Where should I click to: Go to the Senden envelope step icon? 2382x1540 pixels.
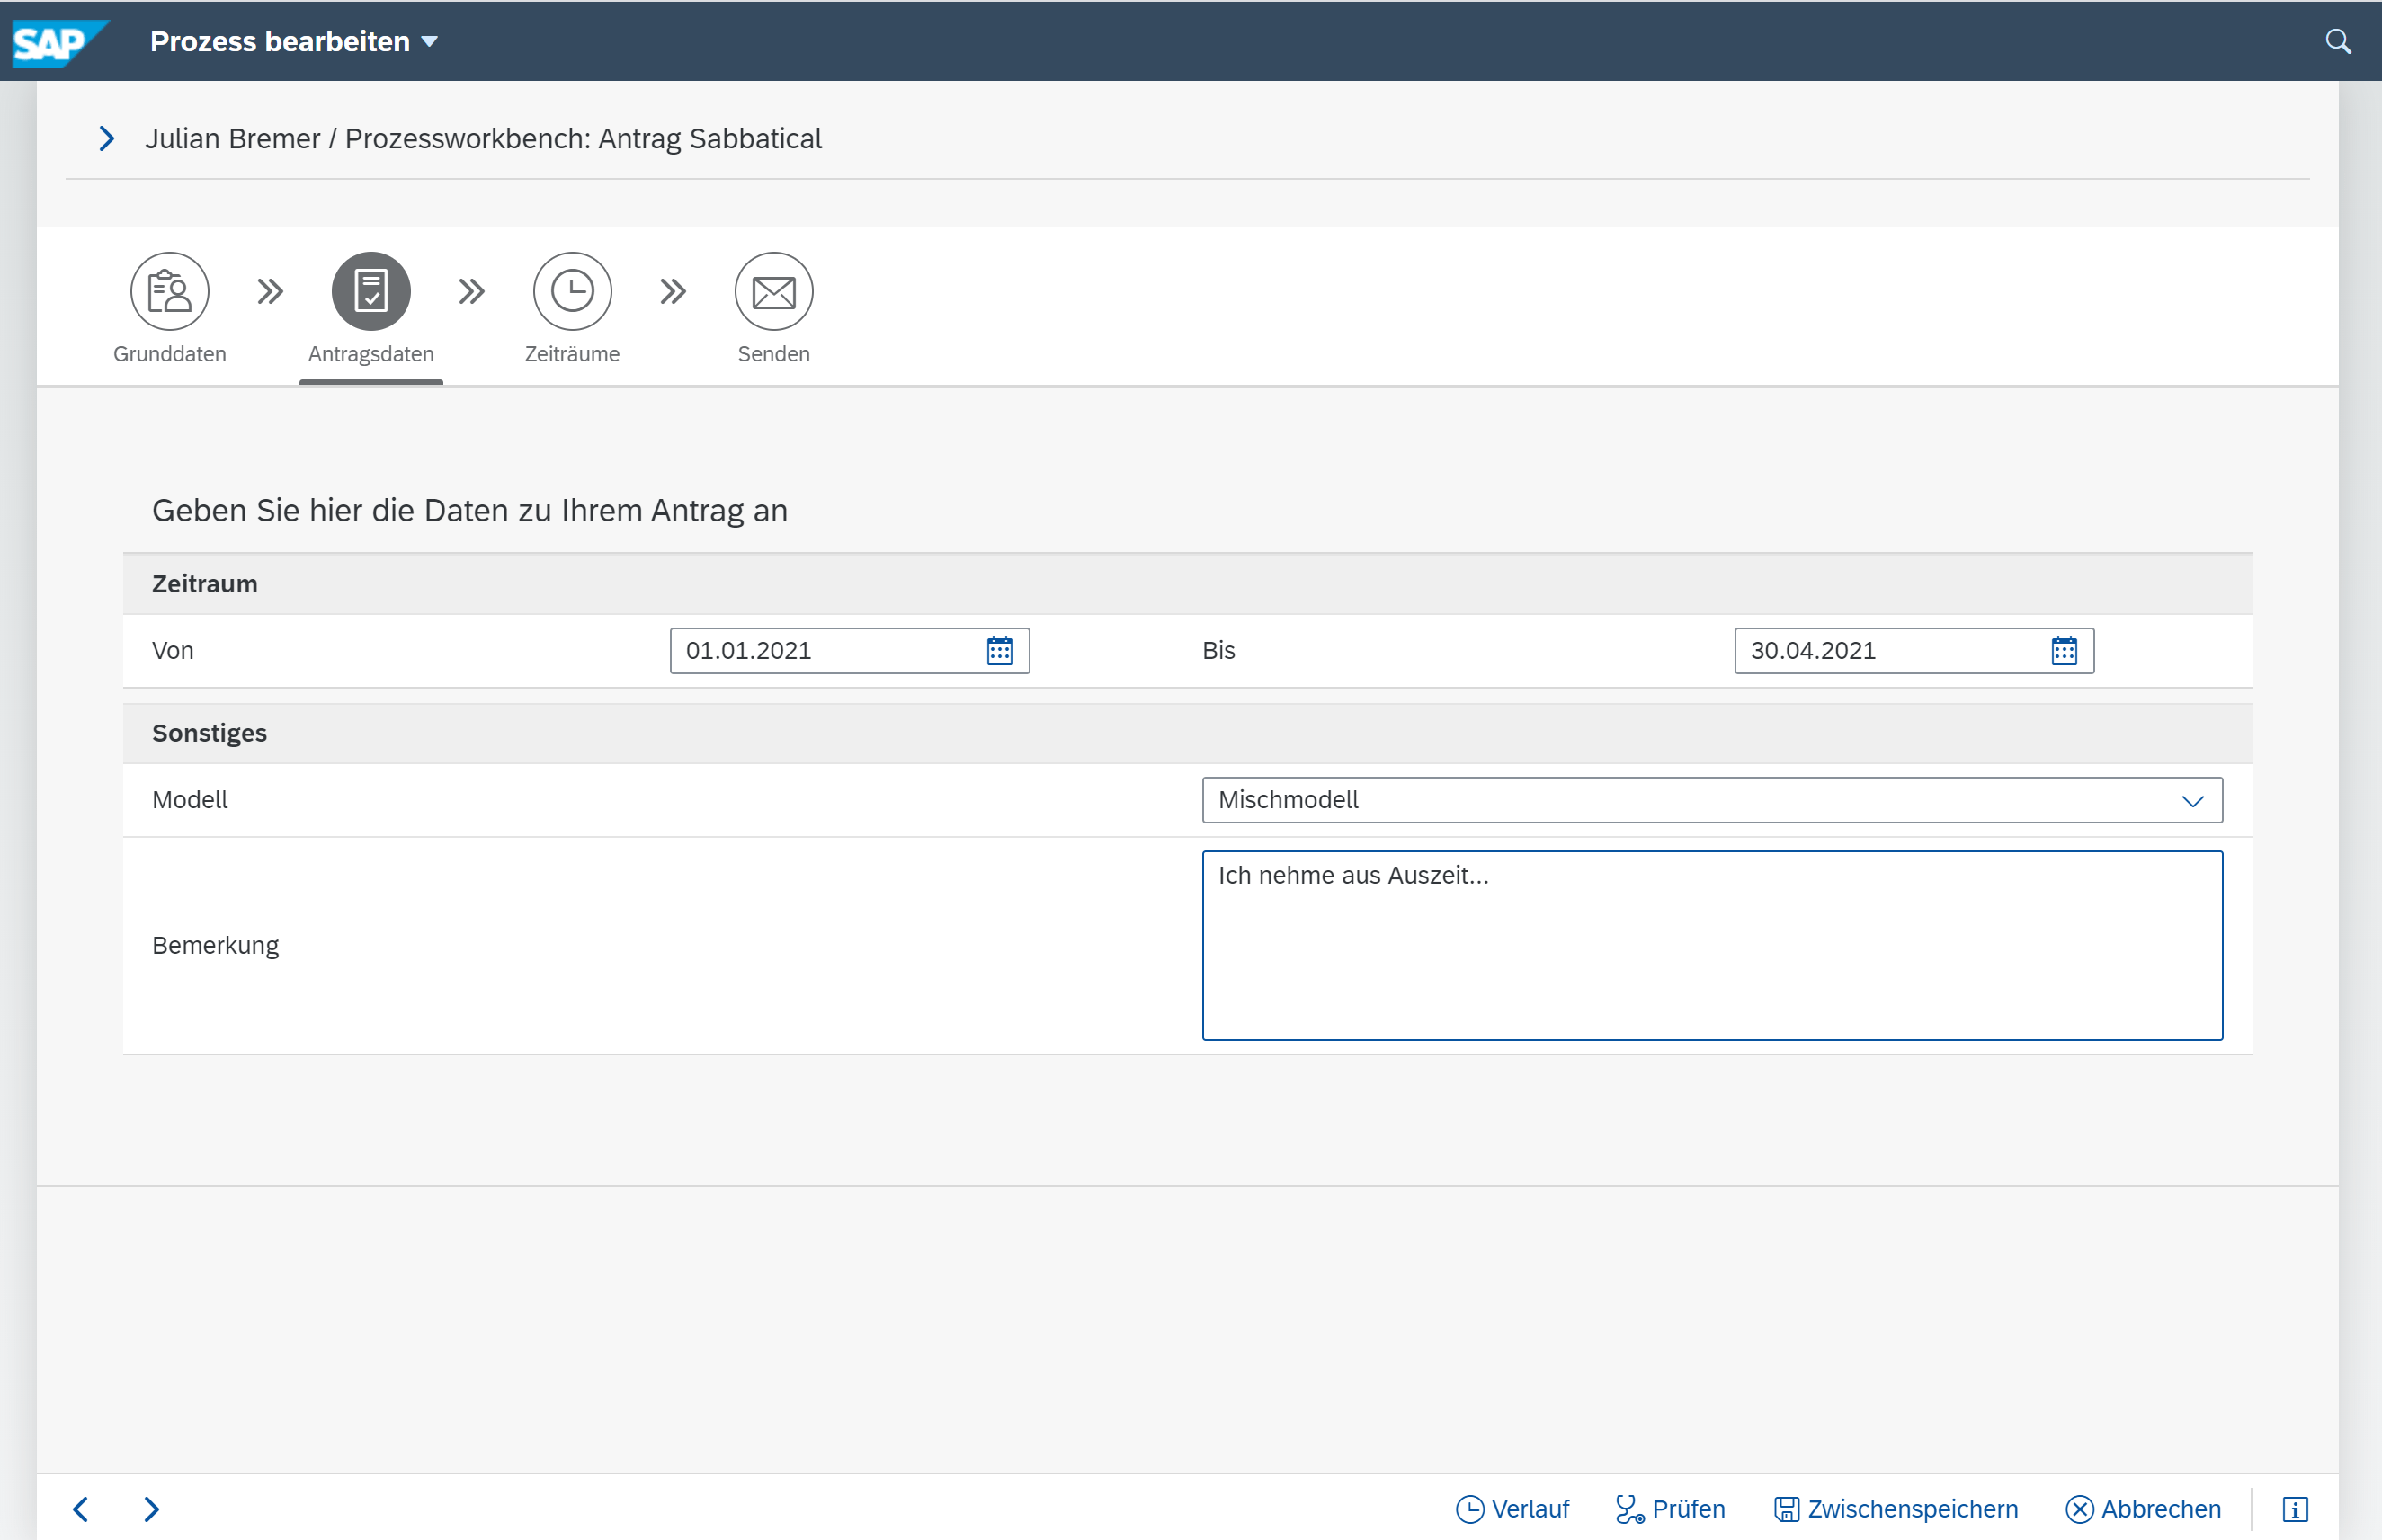pyautogui.click(x=774, y=291)
